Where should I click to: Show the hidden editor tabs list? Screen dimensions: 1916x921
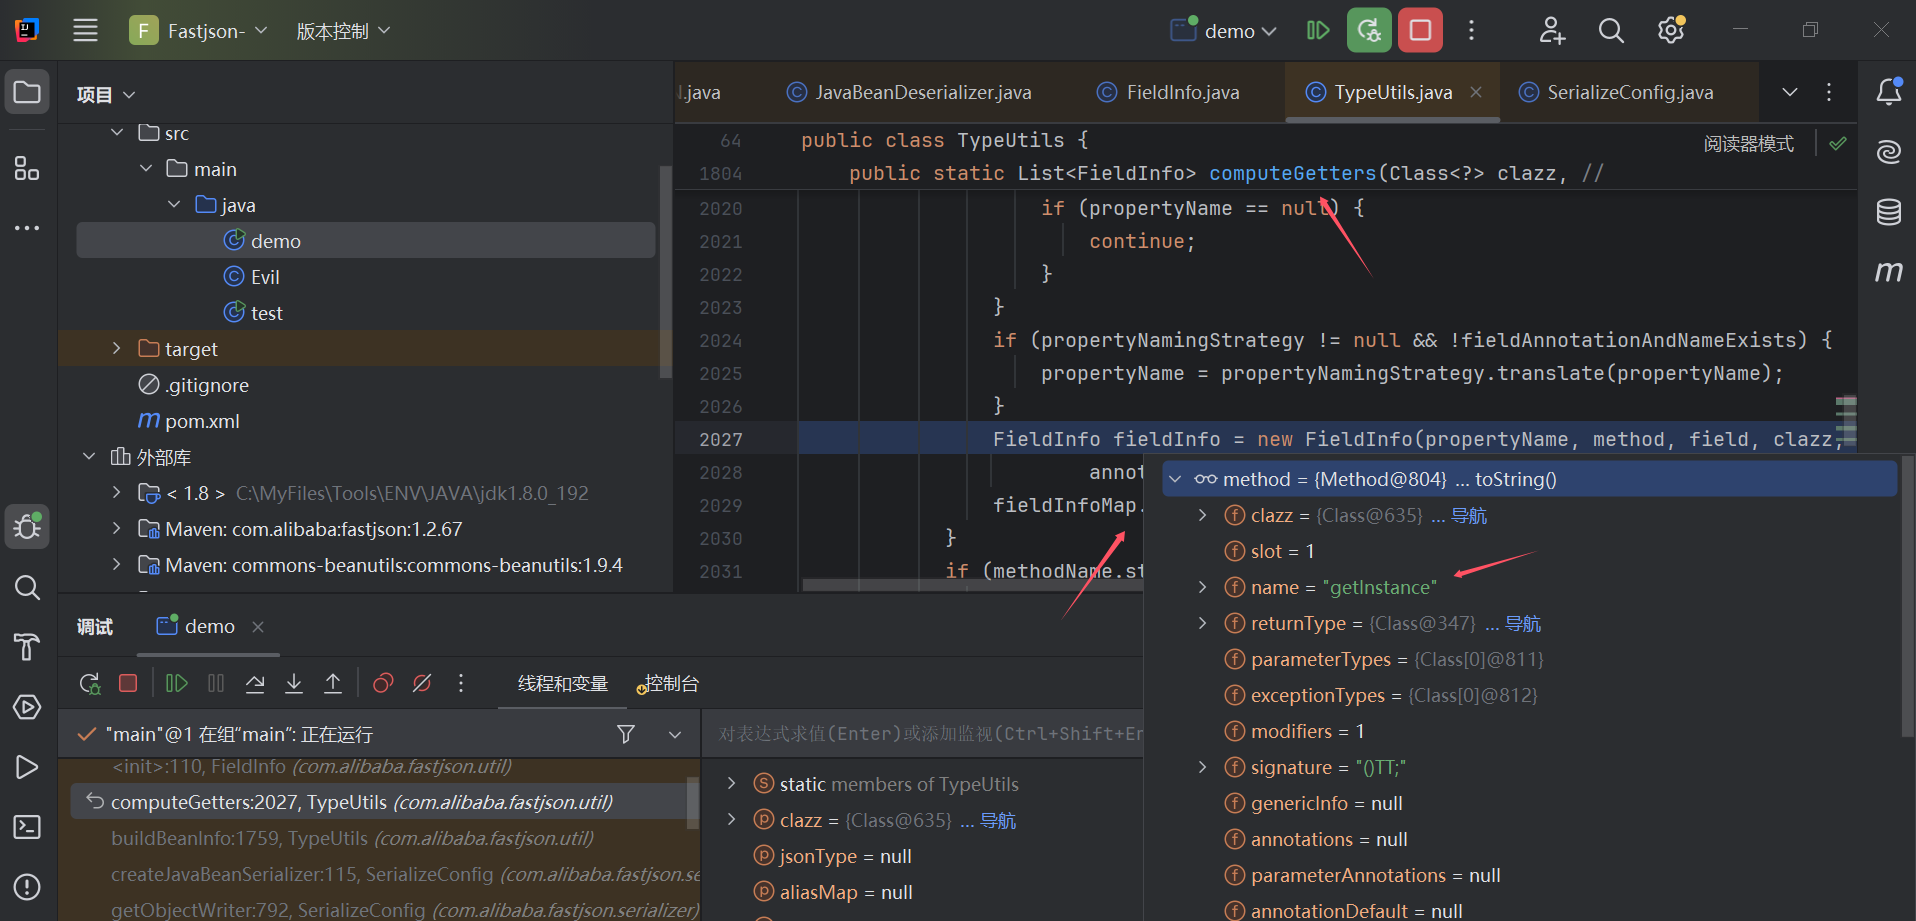point(1790,92)
